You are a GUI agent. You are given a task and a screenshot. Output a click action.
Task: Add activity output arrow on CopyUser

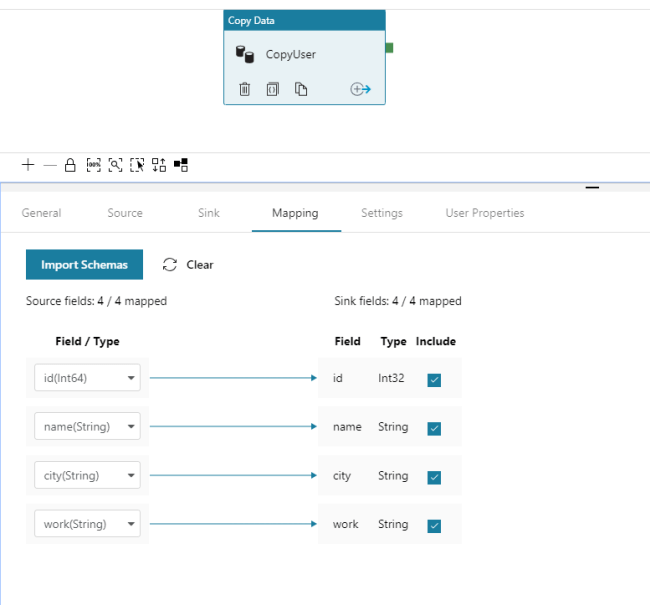click(360, 89)
